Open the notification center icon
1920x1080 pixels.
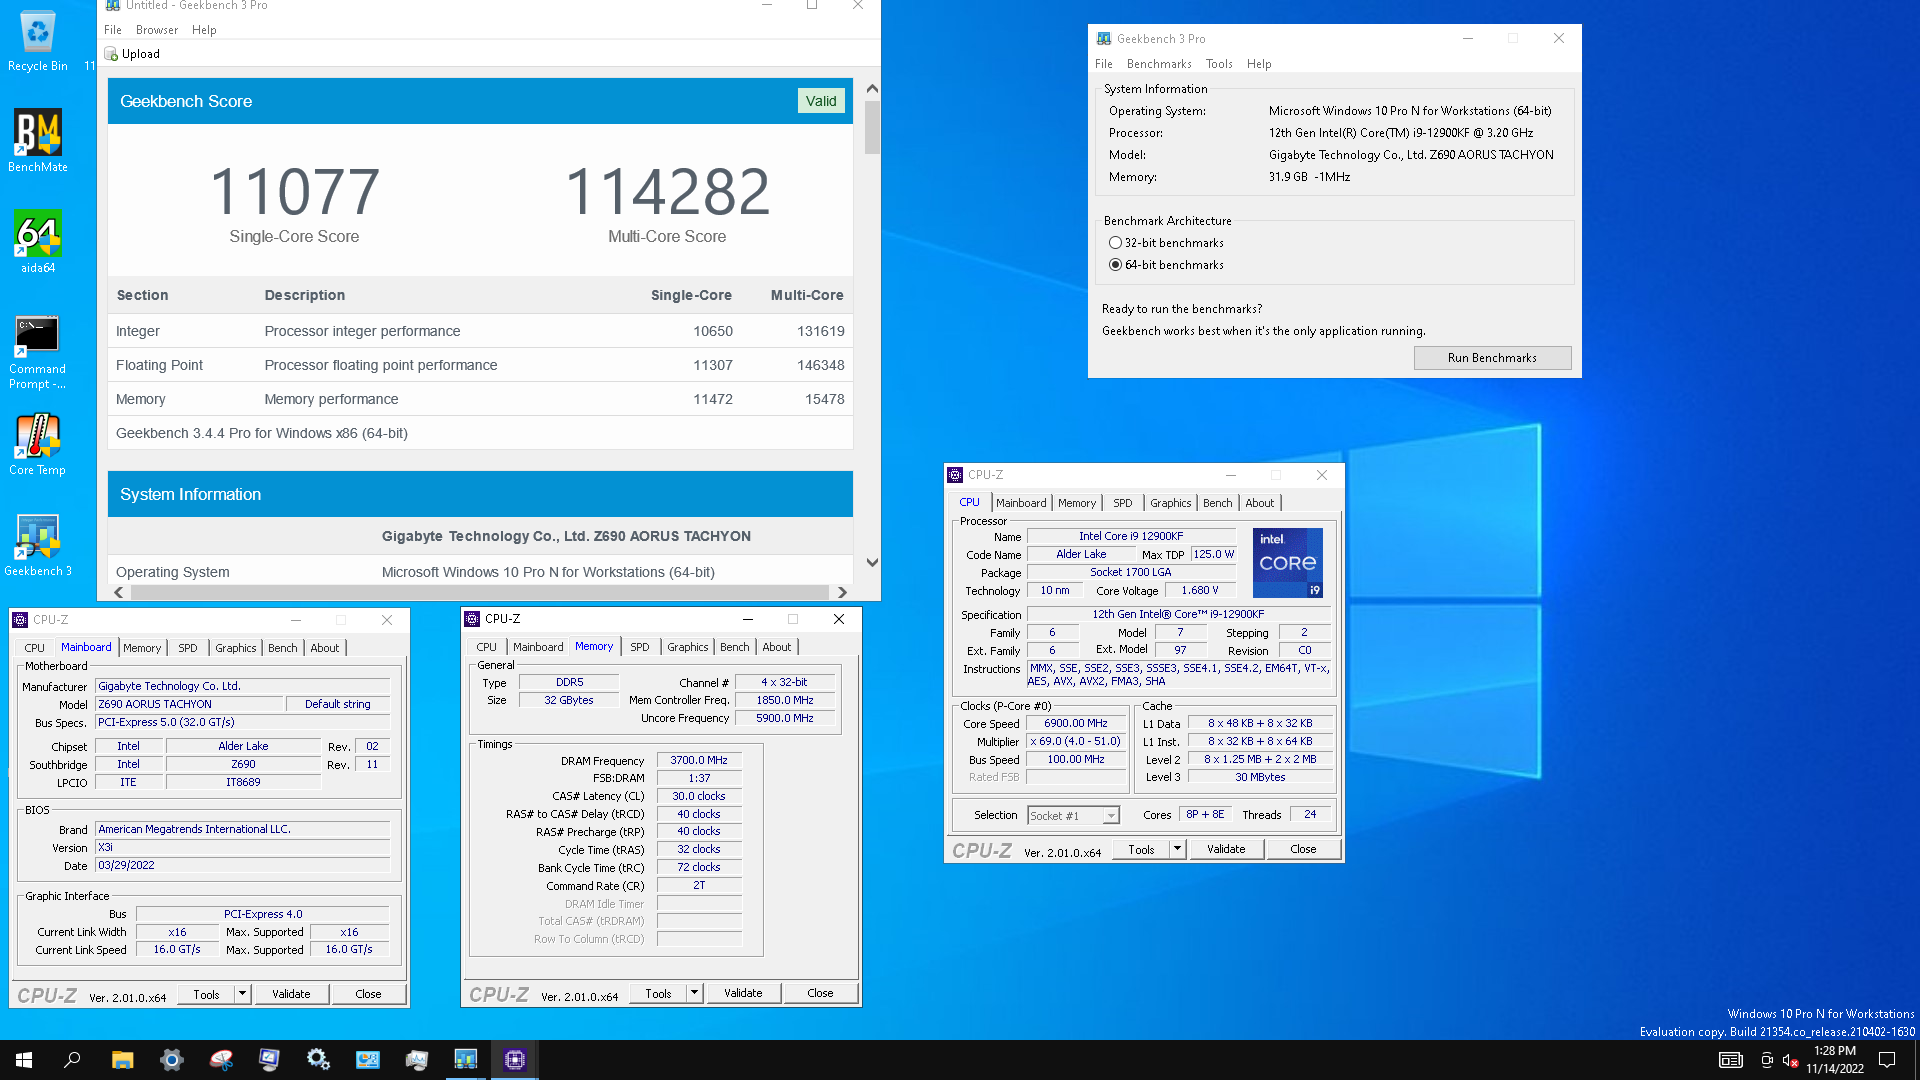click(x=1887, y=1060)
